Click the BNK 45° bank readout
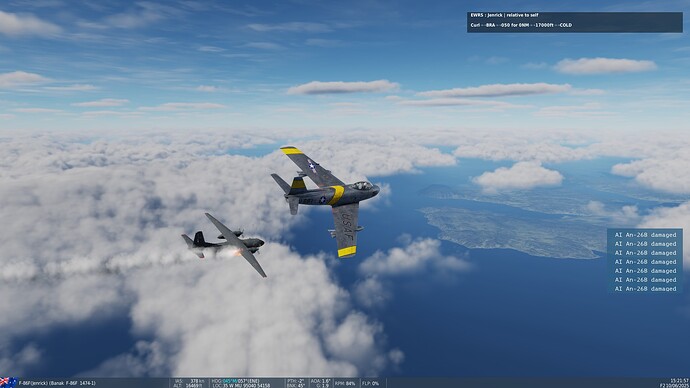 point(296,385)
